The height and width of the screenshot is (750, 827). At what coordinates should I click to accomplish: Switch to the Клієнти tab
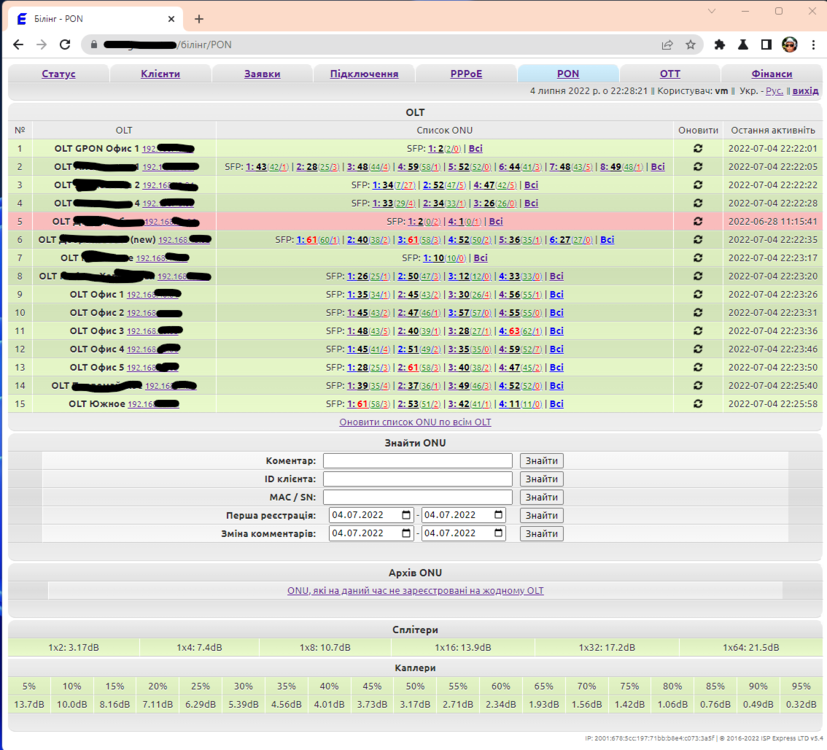point(160,73)
